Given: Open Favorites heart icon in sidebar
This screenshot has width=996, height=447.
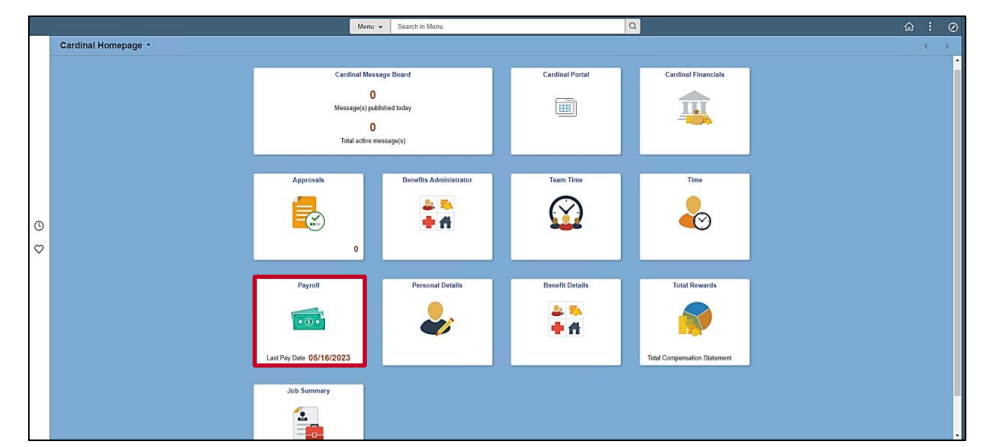Looking at the screenshot, I should (x=39, y=249).
